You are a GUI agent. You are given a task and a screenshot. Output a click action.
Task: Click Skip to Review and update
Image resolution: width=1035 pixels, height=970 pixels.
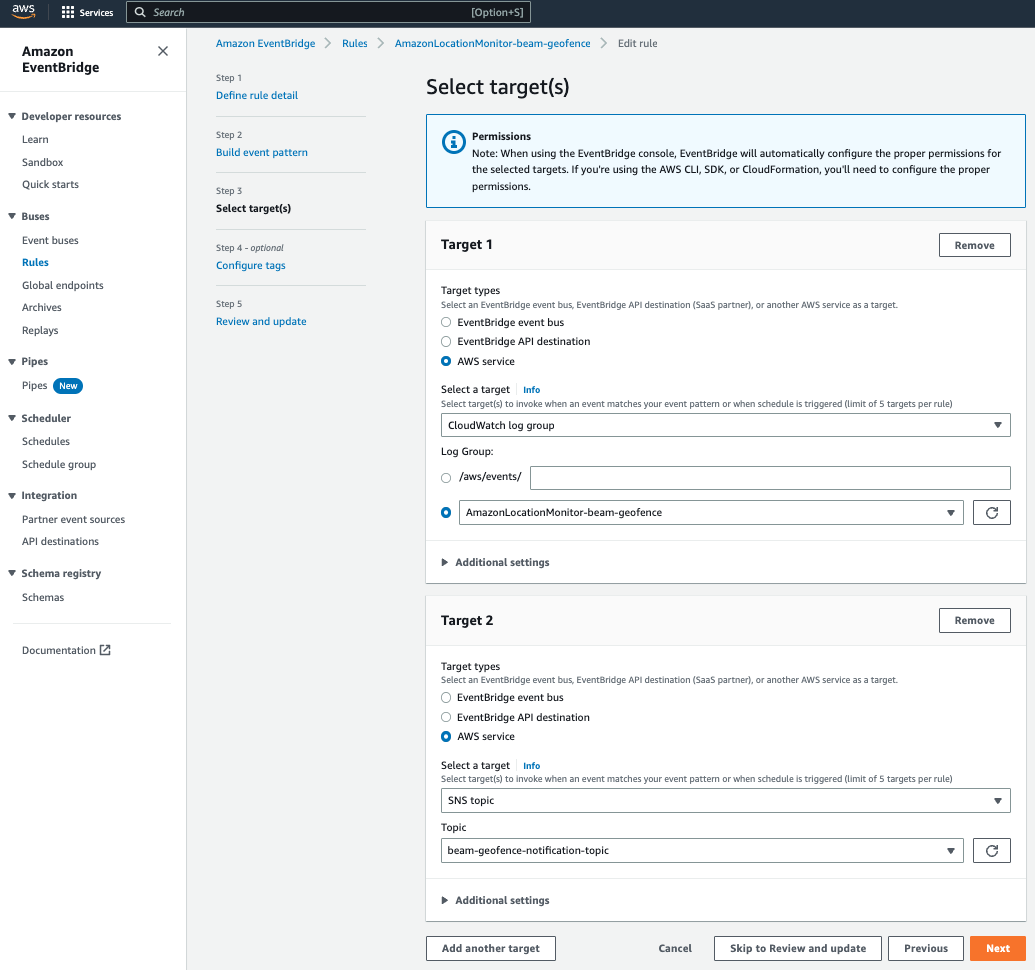point(797,948)
